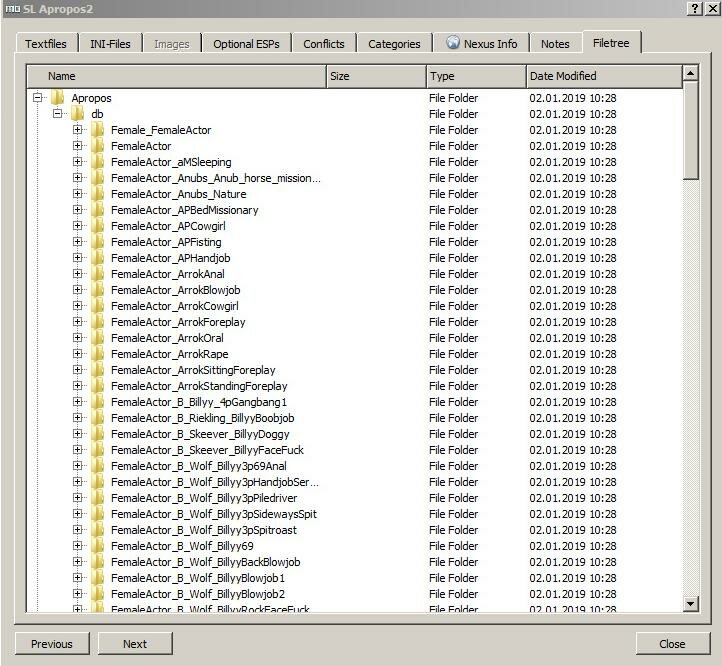Collapse the db folder node
The height and width of the screenshot is (666, 722).
point(58,113)
